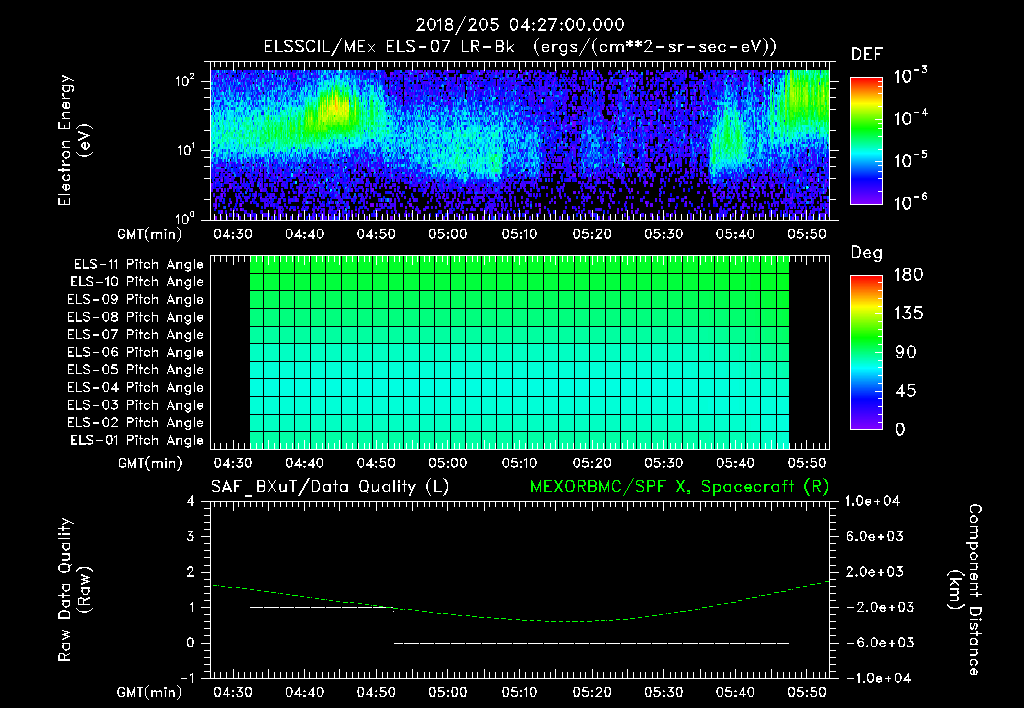Click the 2 tick on Raw Data Quality axis
The height and width of the screenshot is (708, 1024).
(191, 571)
